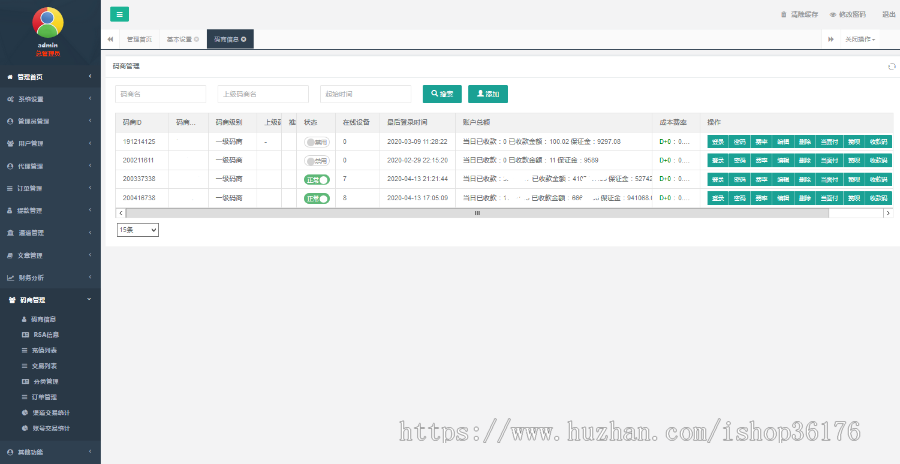Click the green add button with user icon
Viewport: 900px width, 464px height.
488,94
